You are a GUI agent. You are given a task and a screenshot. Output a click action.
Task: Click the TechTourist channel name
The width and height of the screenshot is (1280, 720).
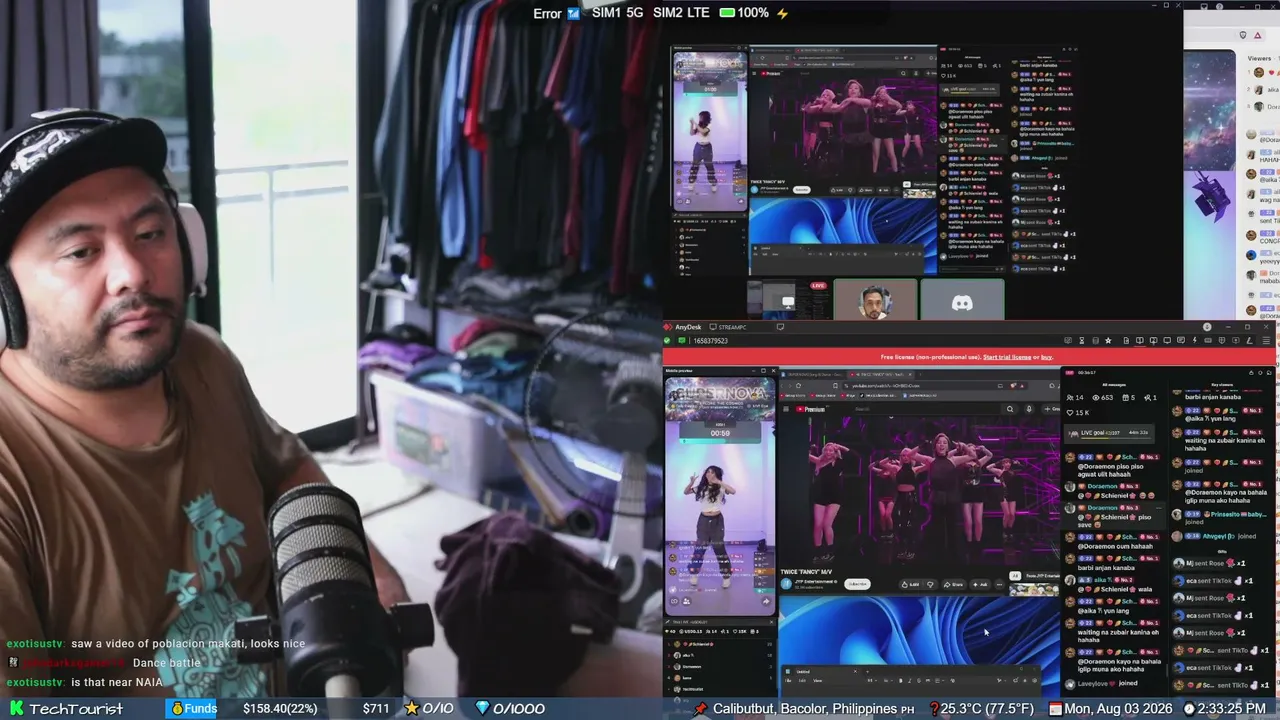coord(76,708)
